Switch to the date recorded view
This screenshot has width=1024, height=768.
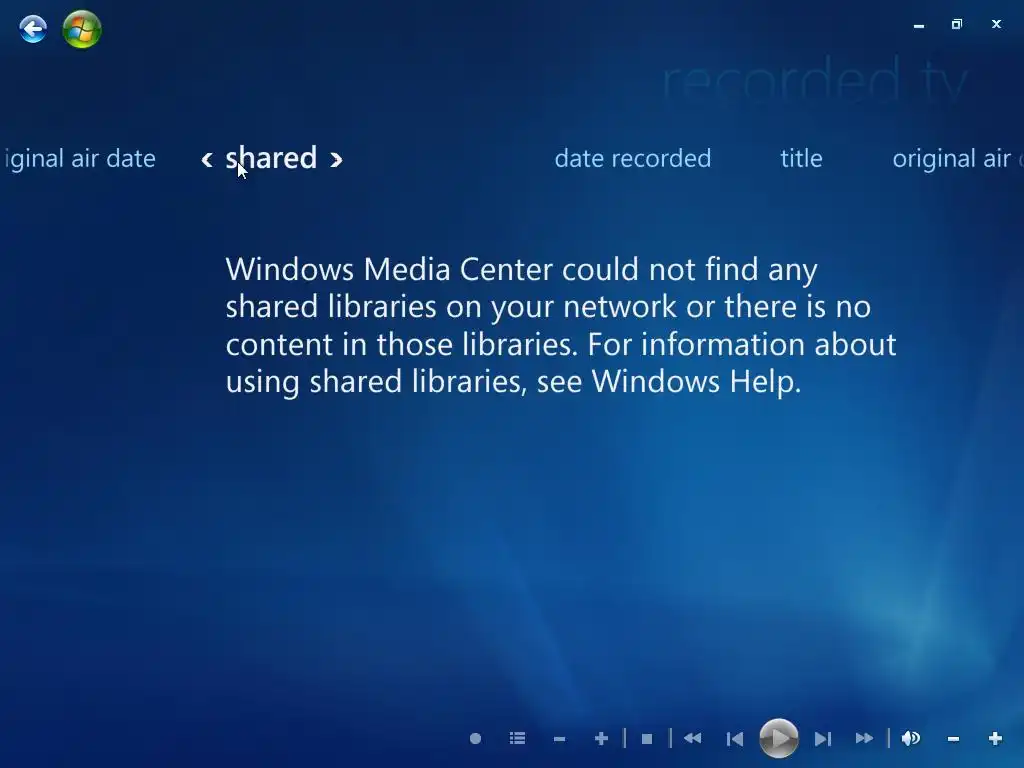pos(633,159)
